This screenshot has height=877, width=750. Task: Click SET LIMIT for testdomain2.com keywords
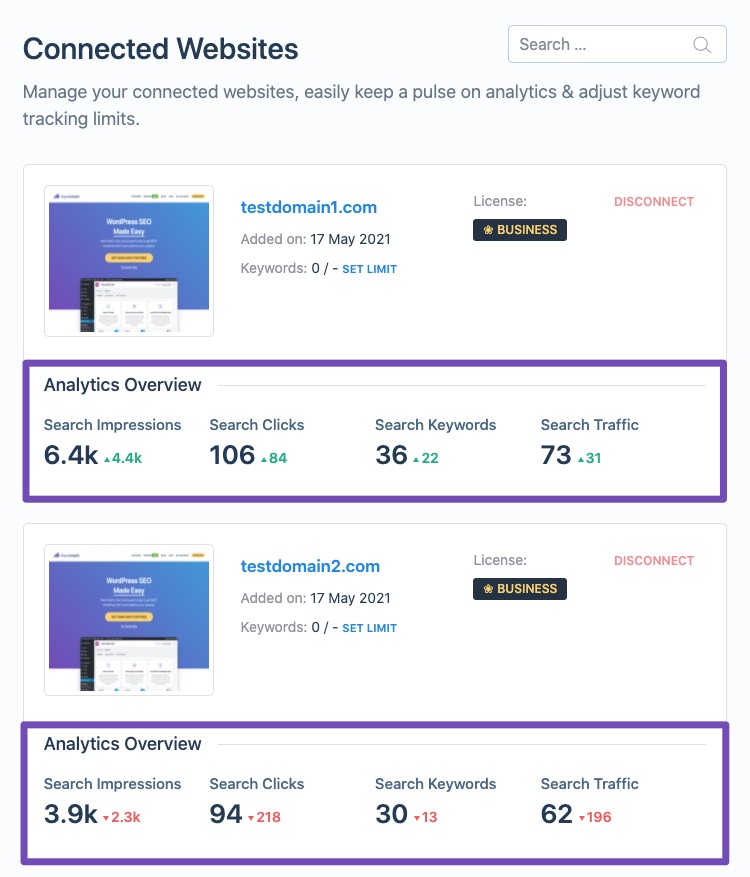point(369,629)
